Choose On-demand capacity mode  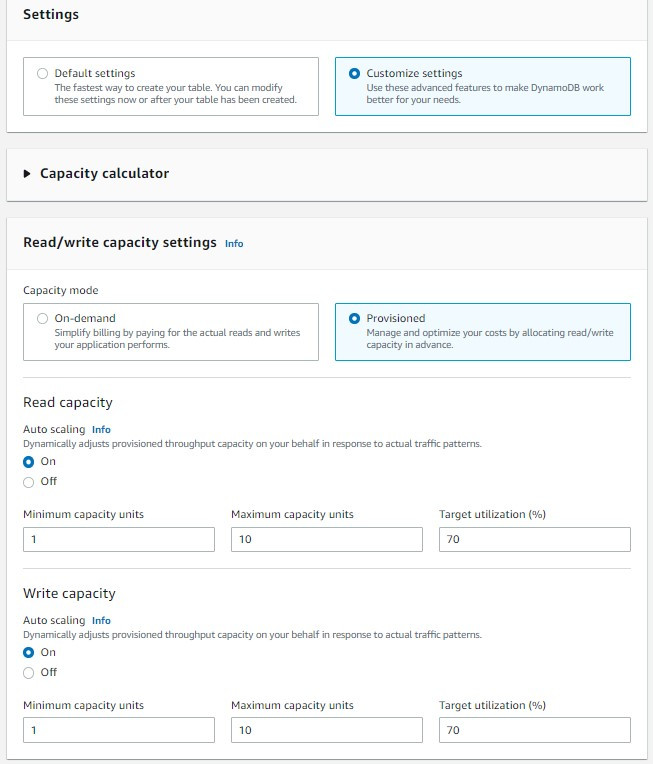click(x=42, y=319)
